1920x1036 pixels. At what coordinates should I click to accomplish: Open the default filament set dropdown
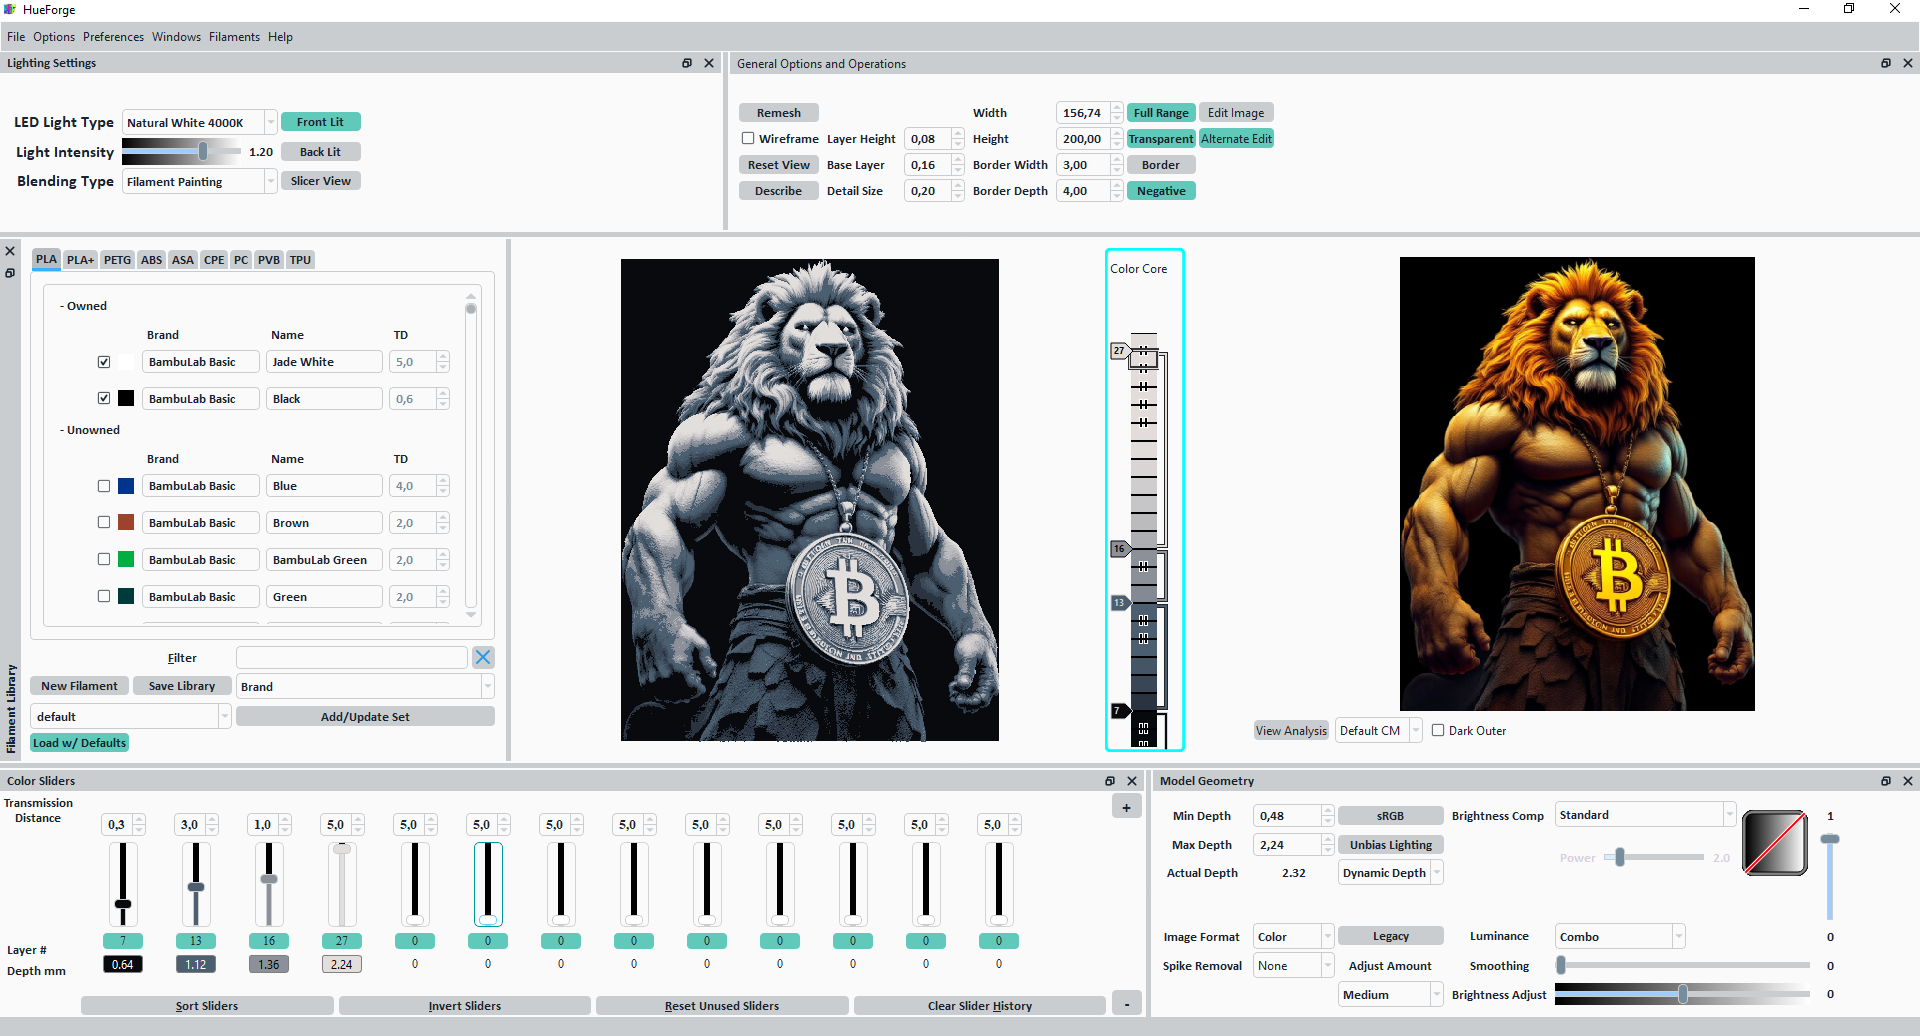131,716
